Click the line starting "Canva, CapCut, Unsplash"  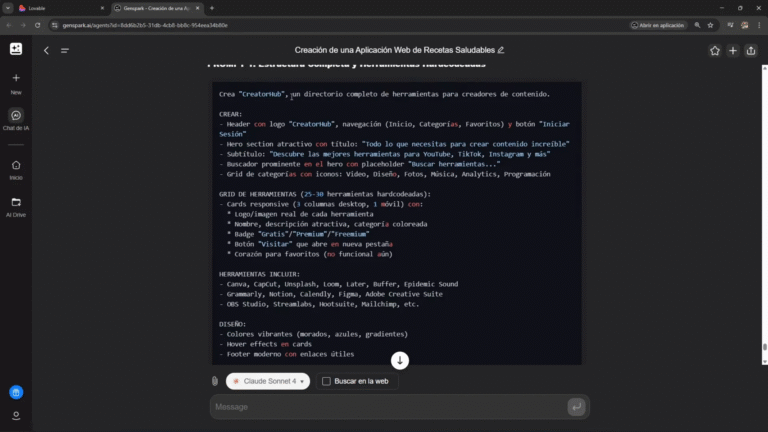click(x=338, y=284)
